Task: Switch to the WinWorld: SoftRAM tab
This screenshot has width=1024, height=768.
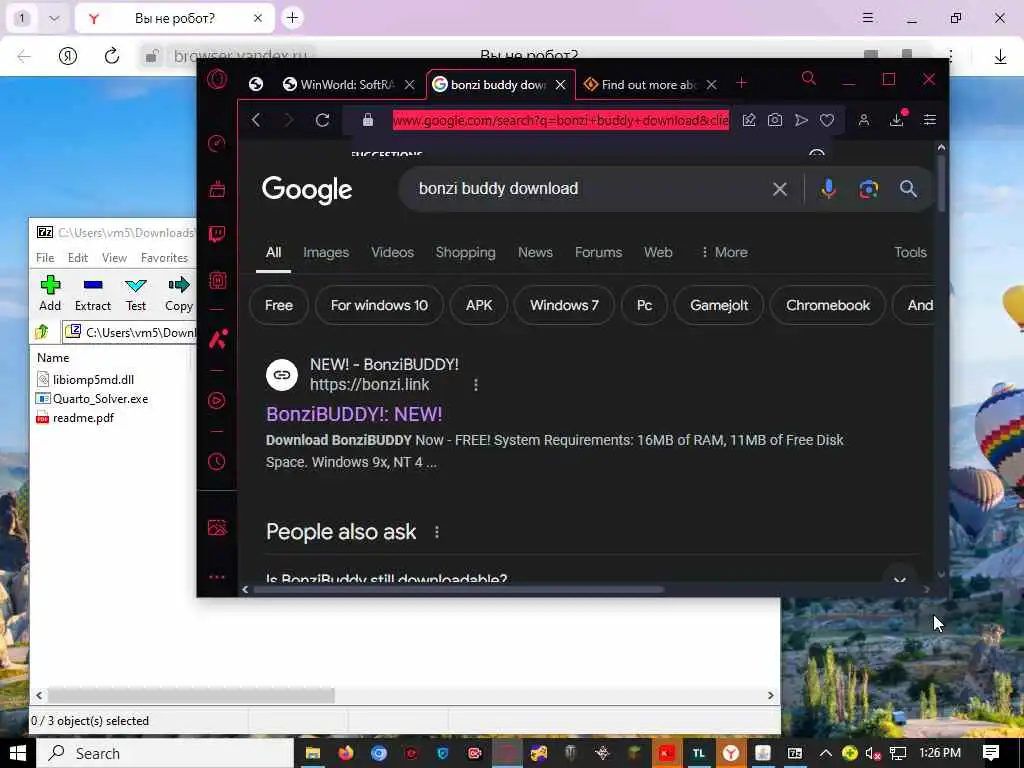Action: tap(348, 85)
